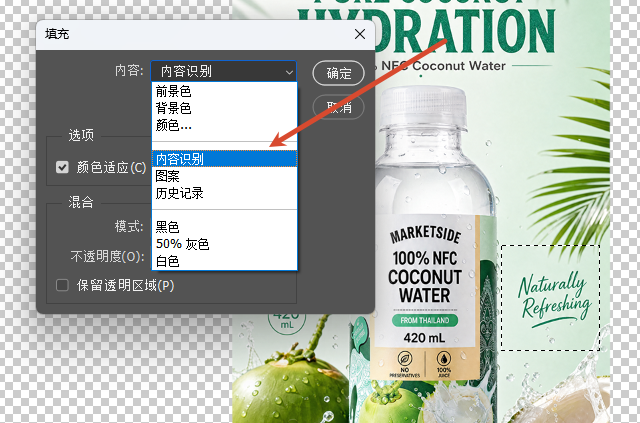Choose 背景色 from the list
This screenshot has width=640, height=423.
[x=224, y=108]
